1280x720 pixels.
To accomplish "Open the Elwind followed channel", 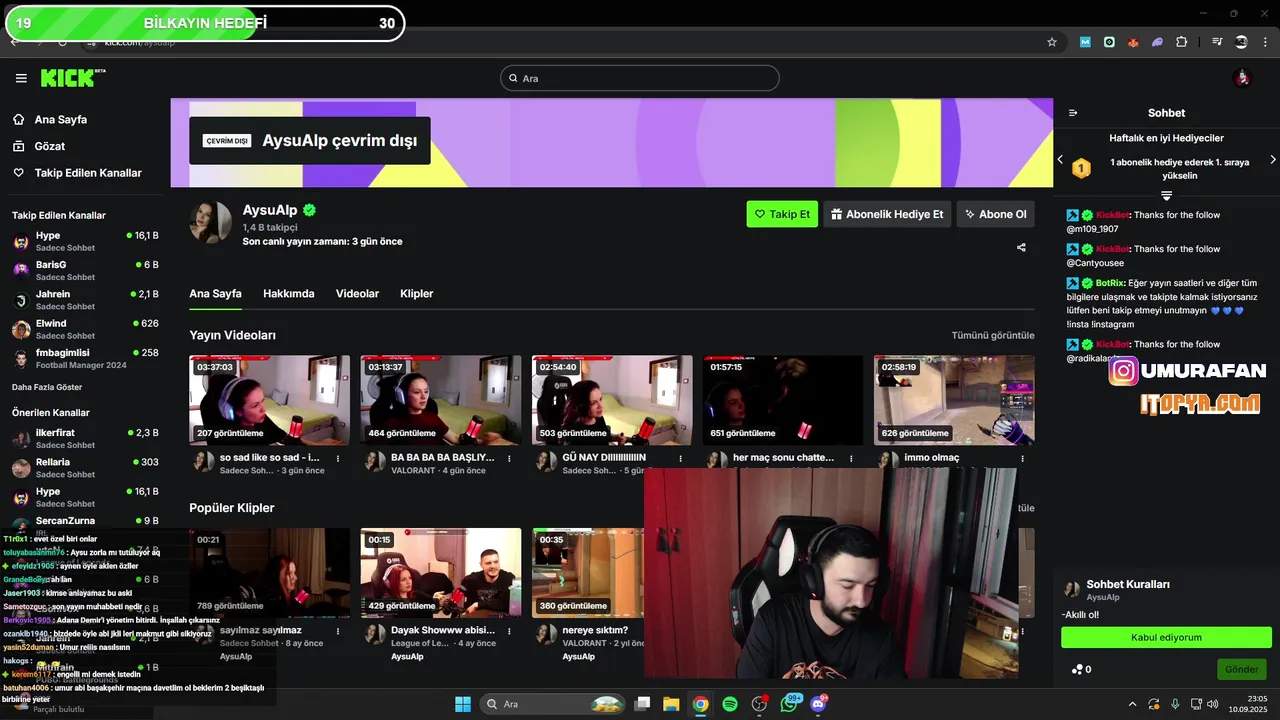I will click(x=85, y=329).
